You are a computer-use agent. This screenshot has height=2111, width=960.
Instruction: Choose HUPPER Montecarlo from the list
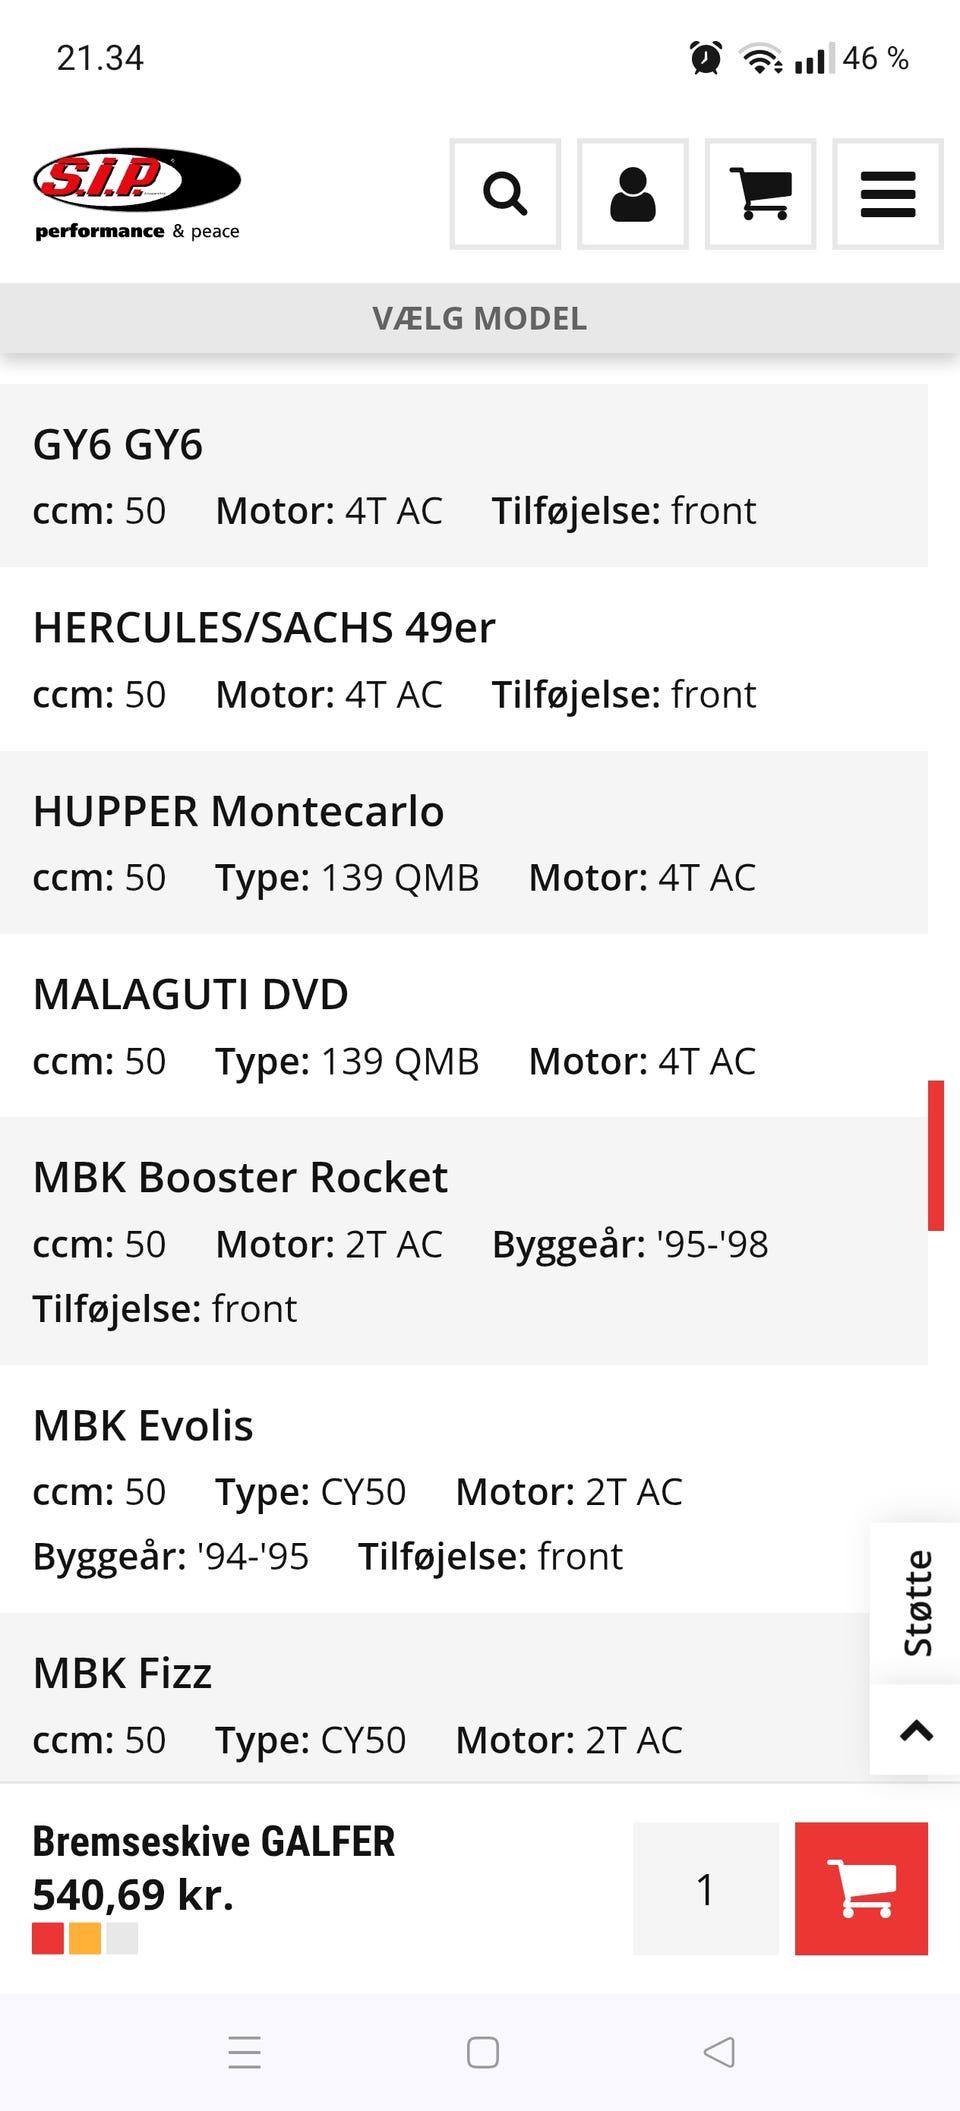point(464,842)
